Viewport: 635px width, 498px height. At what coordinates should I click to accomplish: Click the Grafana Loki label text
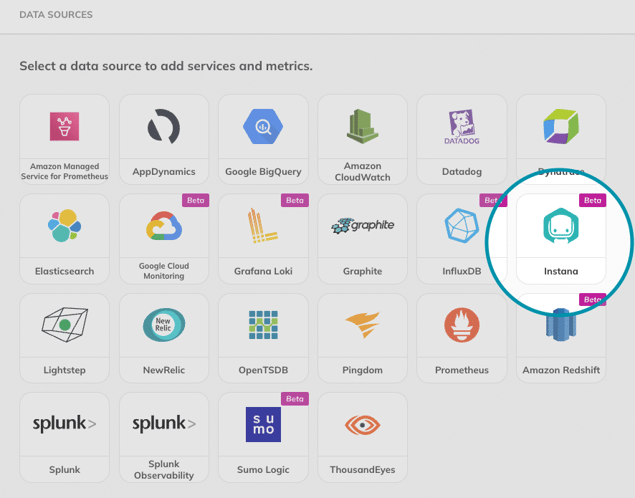coord(263,271)
